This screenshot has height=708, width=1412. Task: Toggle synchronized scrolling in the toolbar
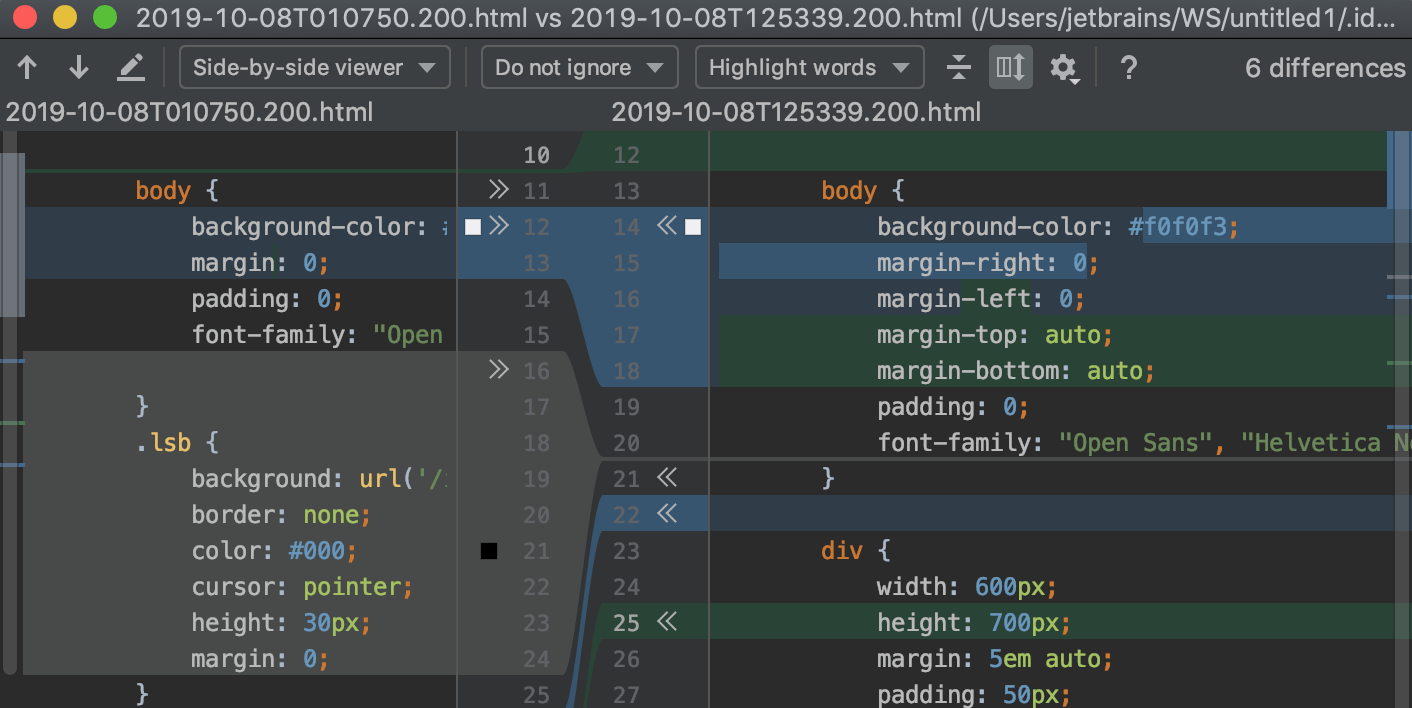click(x=1010, y=67)
